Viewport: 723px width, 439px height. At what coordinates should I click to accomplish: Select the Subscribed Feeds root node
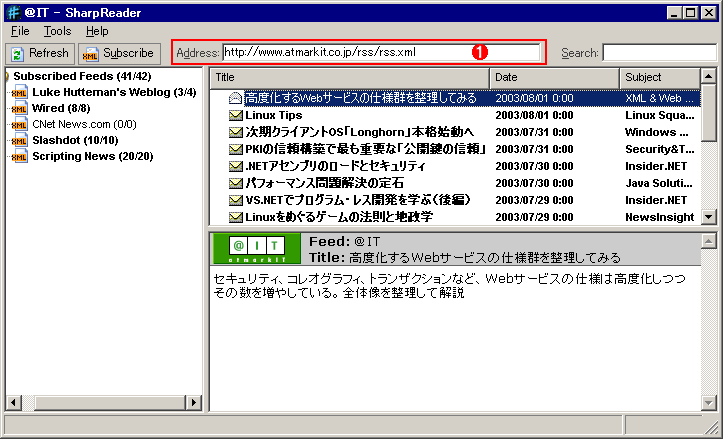(x=82, y=76)
